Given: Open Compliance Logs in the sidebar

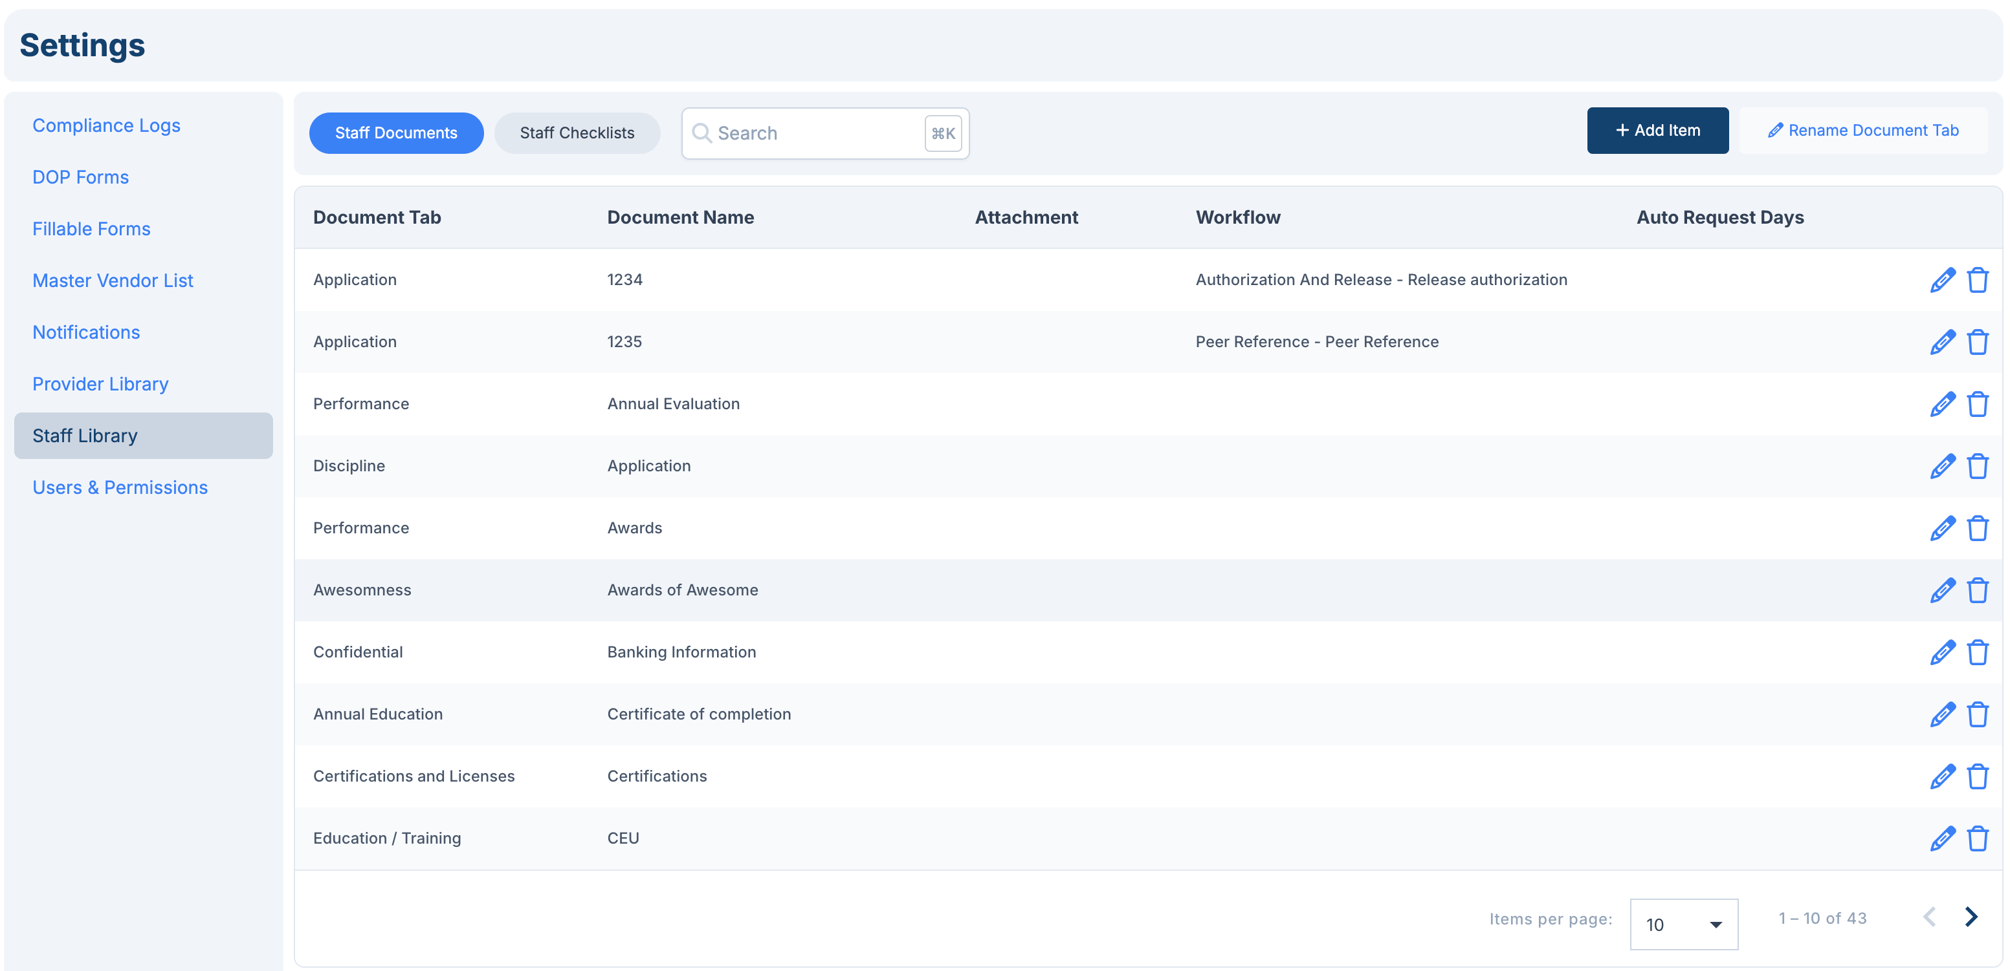Looking at the screenshot, I should (x=106, y=125).
